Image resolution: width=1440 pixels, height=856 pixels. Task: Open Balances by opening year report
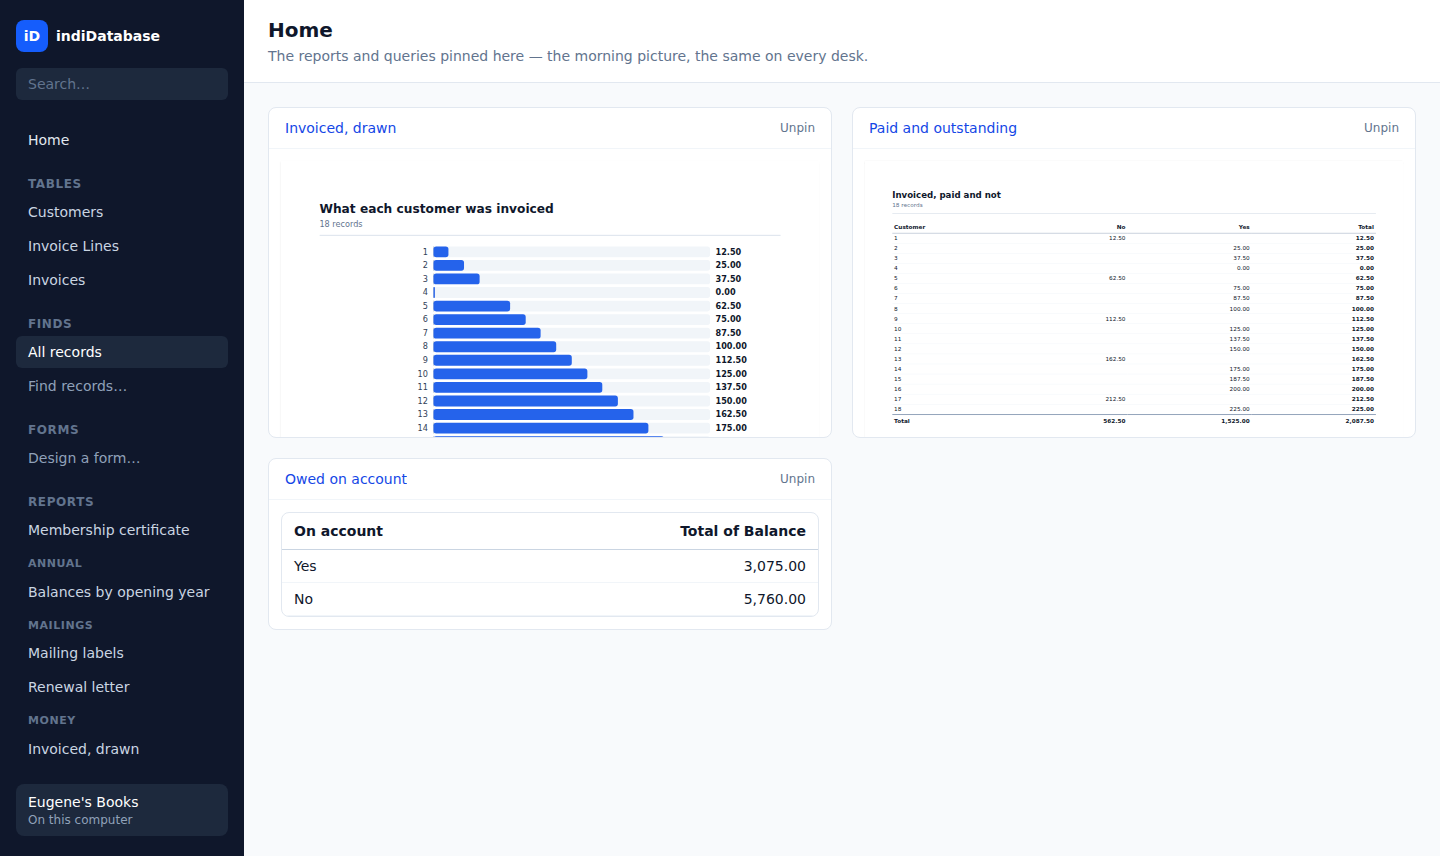[122, 592]
